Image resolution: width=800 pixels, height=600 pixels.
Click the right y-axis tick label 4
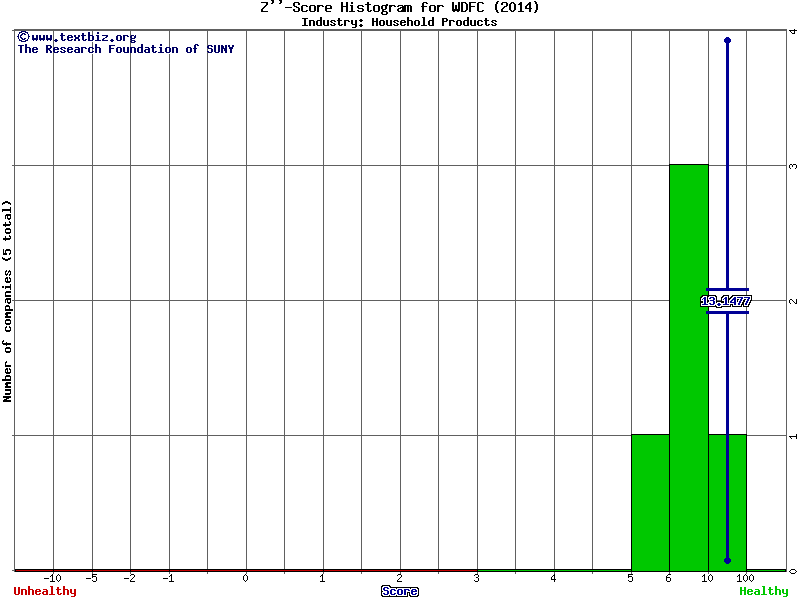point(793,32)
